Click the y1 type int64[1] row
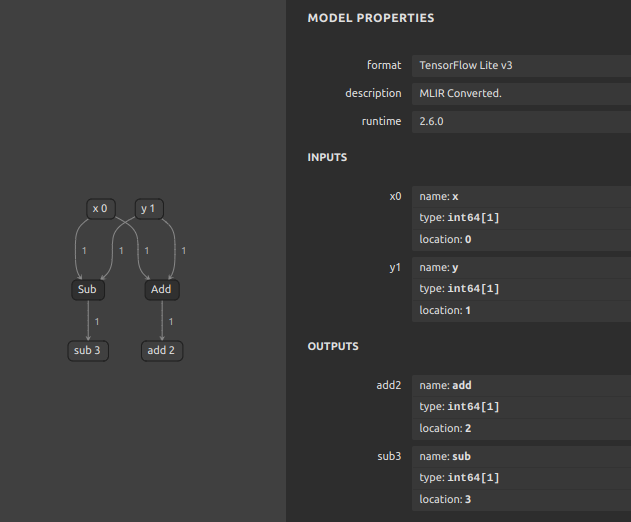Screen dimensions: 631x522 521,289
